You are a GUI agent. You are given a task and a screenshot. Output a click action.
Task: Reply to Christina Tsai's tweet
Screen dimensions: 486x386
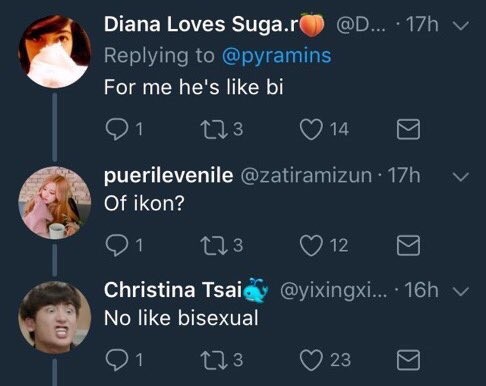116,360
